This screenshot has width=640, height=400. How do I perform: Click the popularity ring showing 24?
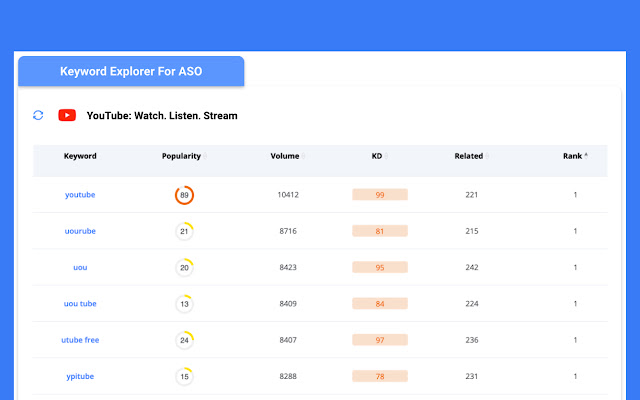(x=184, y=340)
